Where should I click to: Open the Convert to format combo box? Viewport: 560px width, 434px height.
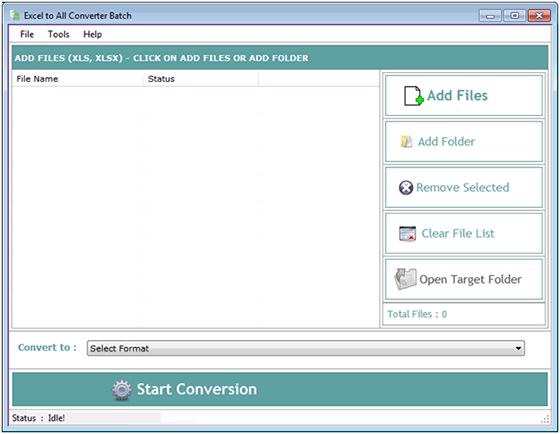(x=306, y=348)
